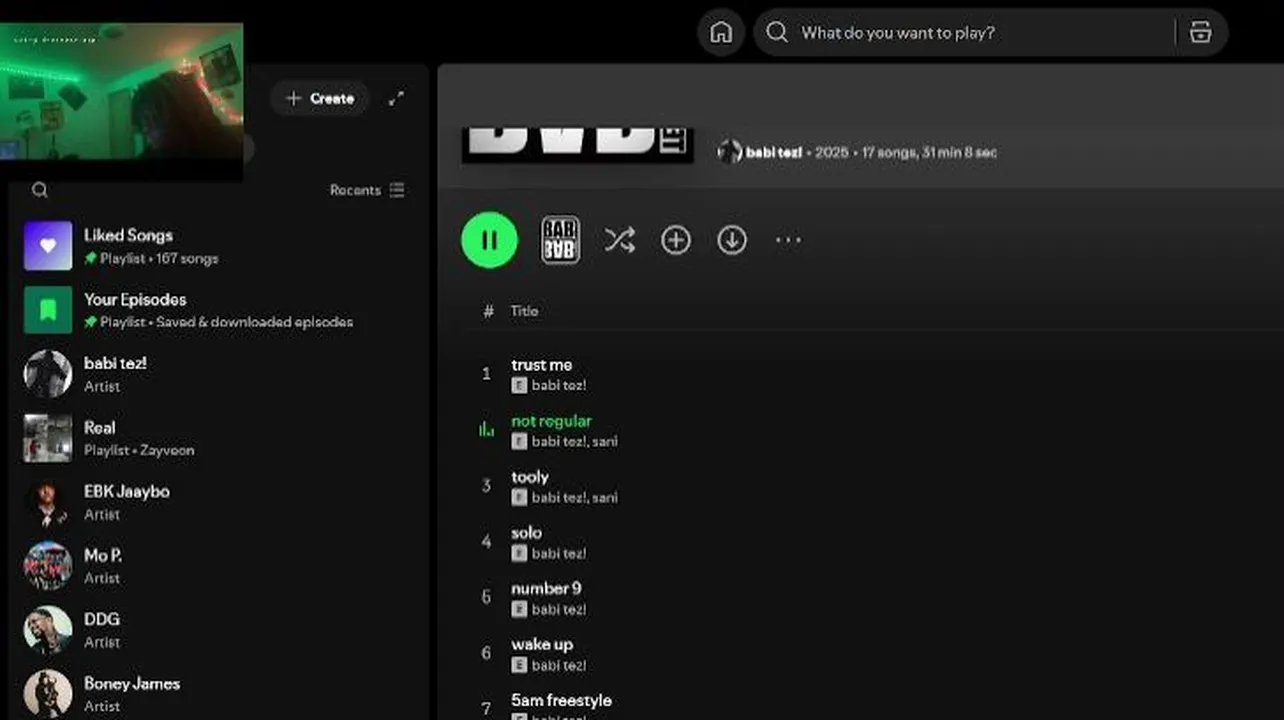
Task: Open the Browse icon in search bar
Action: 1200,33
